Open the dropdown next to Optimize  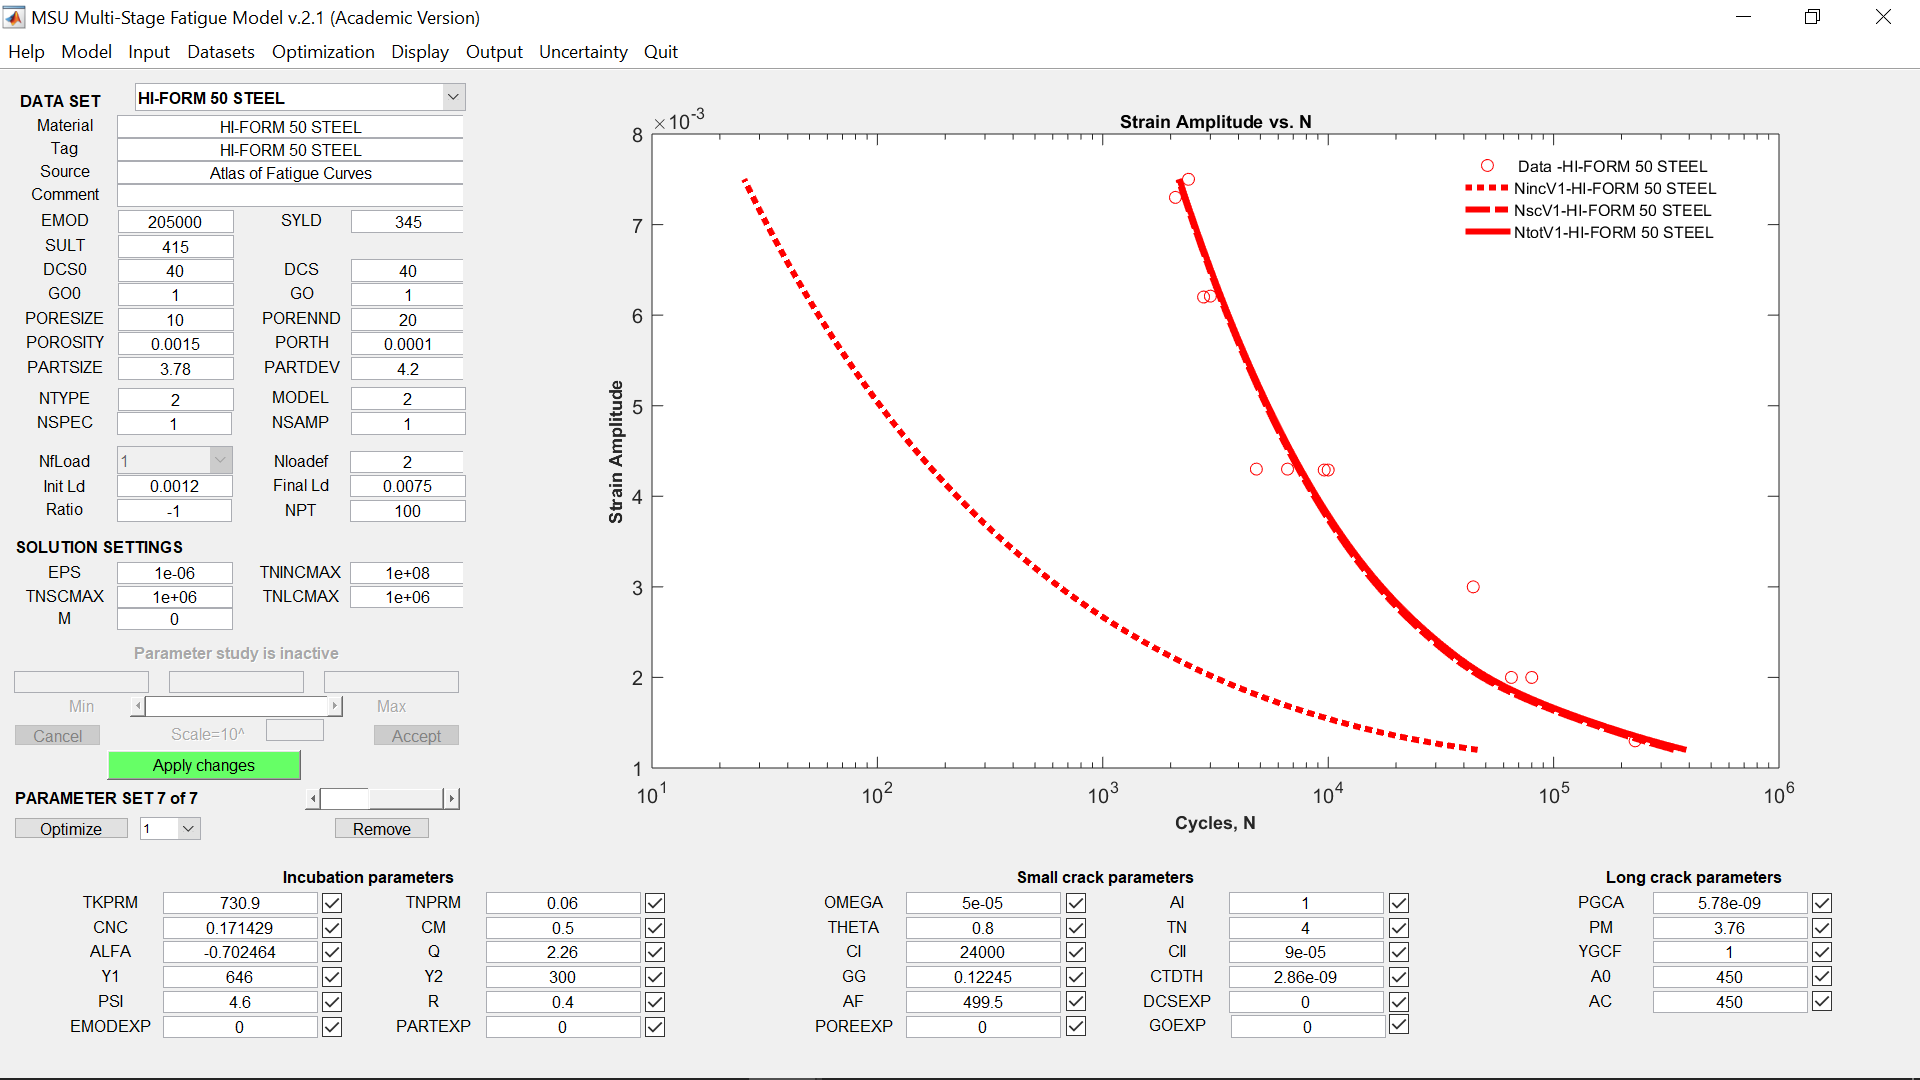point(189,828)
